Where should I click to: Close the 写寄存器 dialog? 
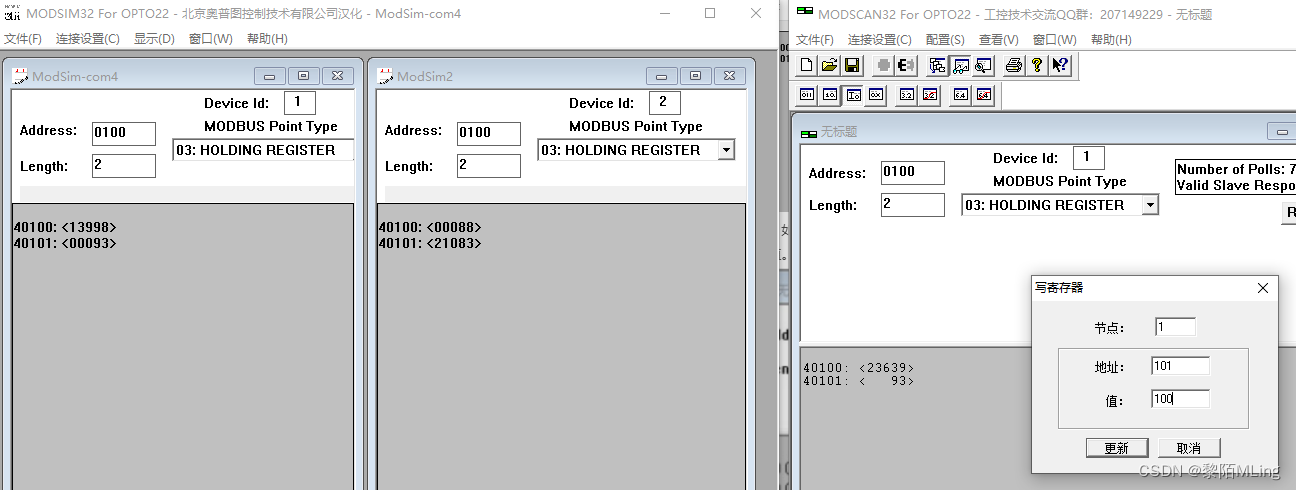click(1262, 288)
